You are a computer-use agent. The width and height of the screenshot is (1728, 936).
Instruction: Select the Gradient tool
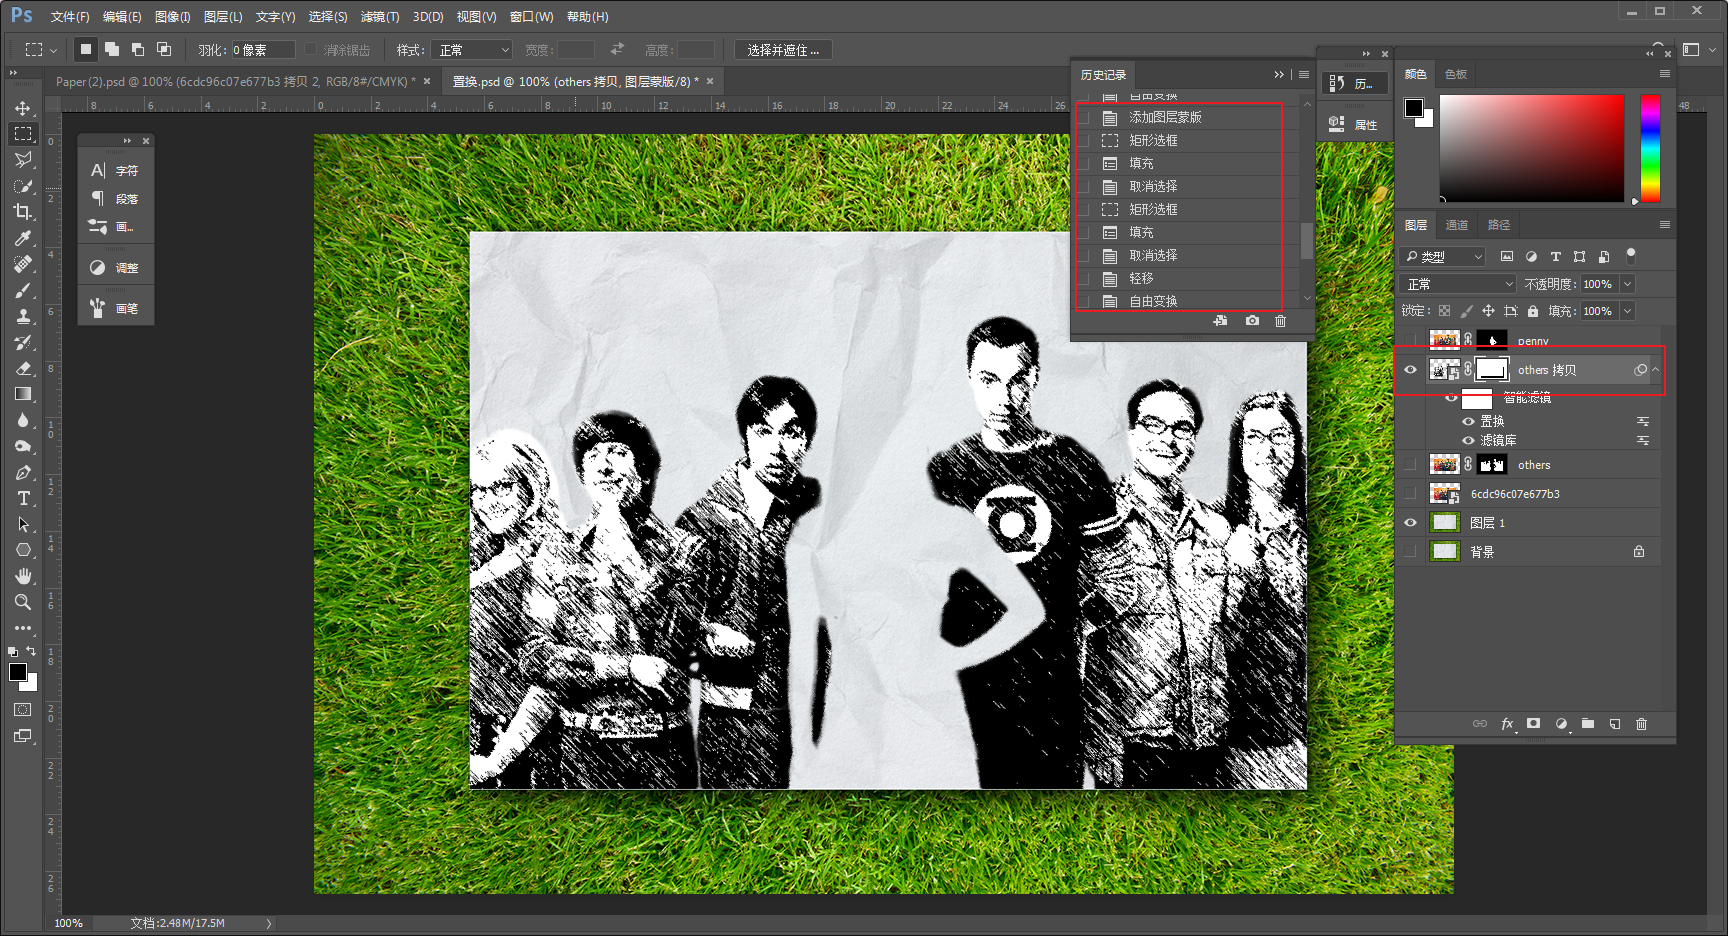tap(22, 394)
